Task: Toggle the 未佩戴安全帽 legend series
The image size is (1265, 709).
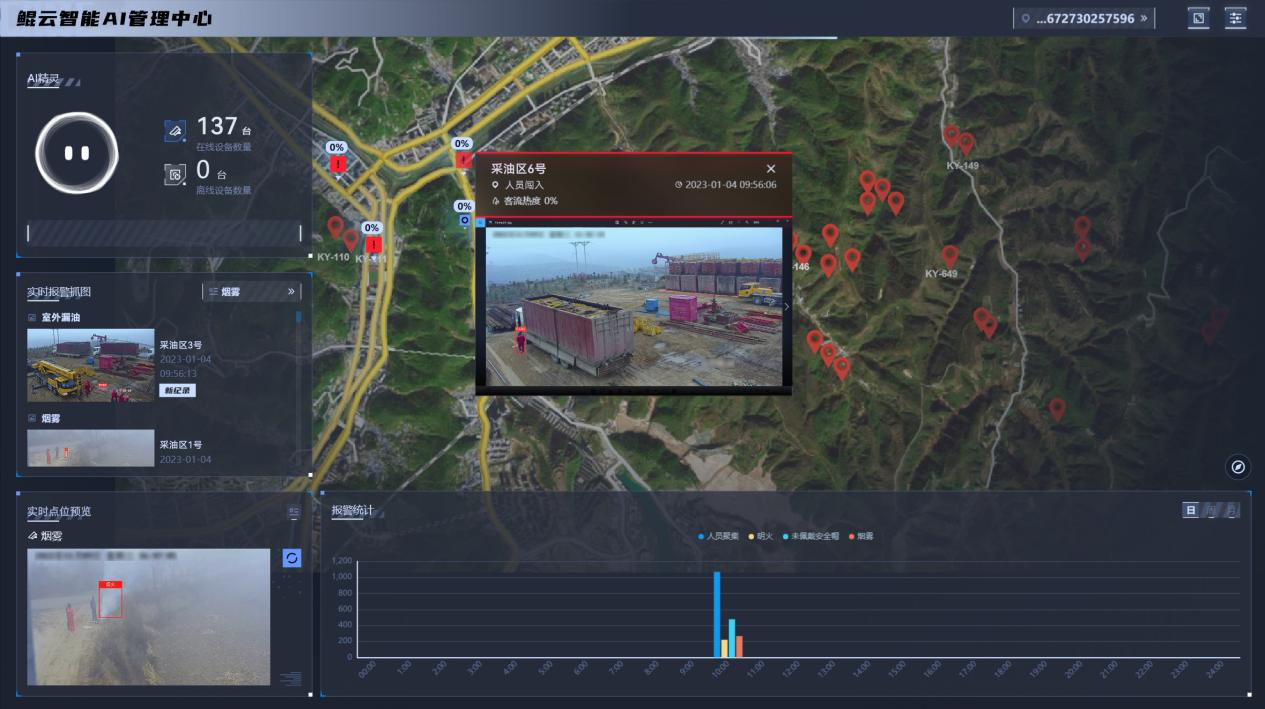Action: pyautogui.click(x=811, y=536)
